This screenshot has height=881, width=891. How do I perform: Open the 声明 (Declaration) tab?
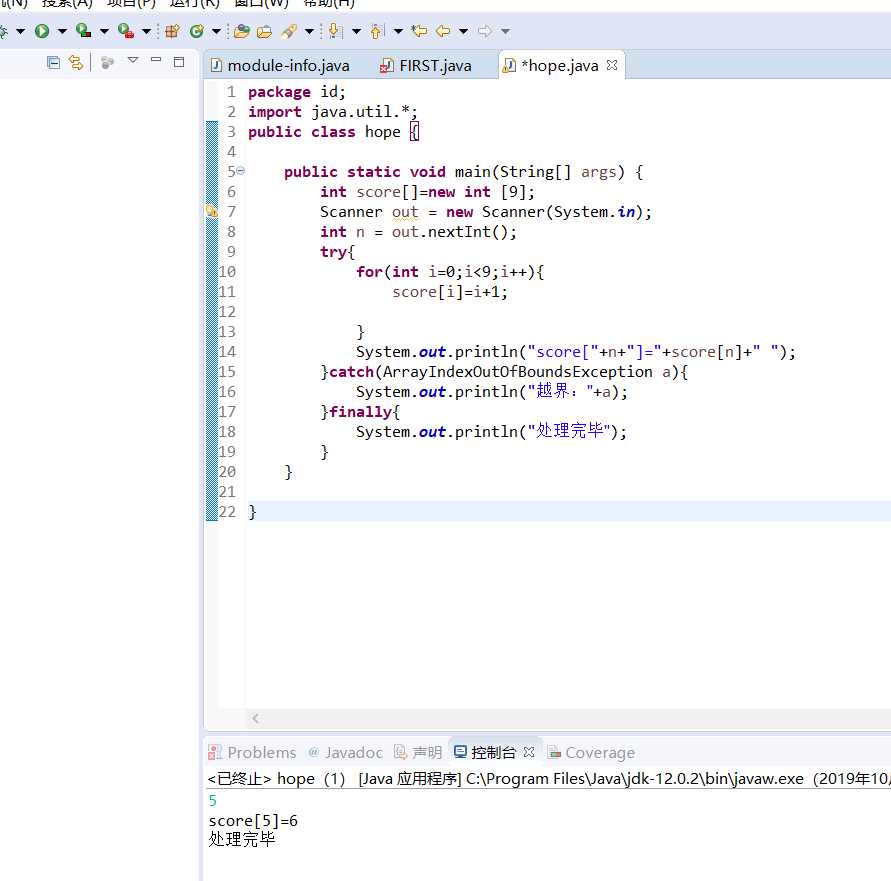pyautogui.click(x=418, y=753)
